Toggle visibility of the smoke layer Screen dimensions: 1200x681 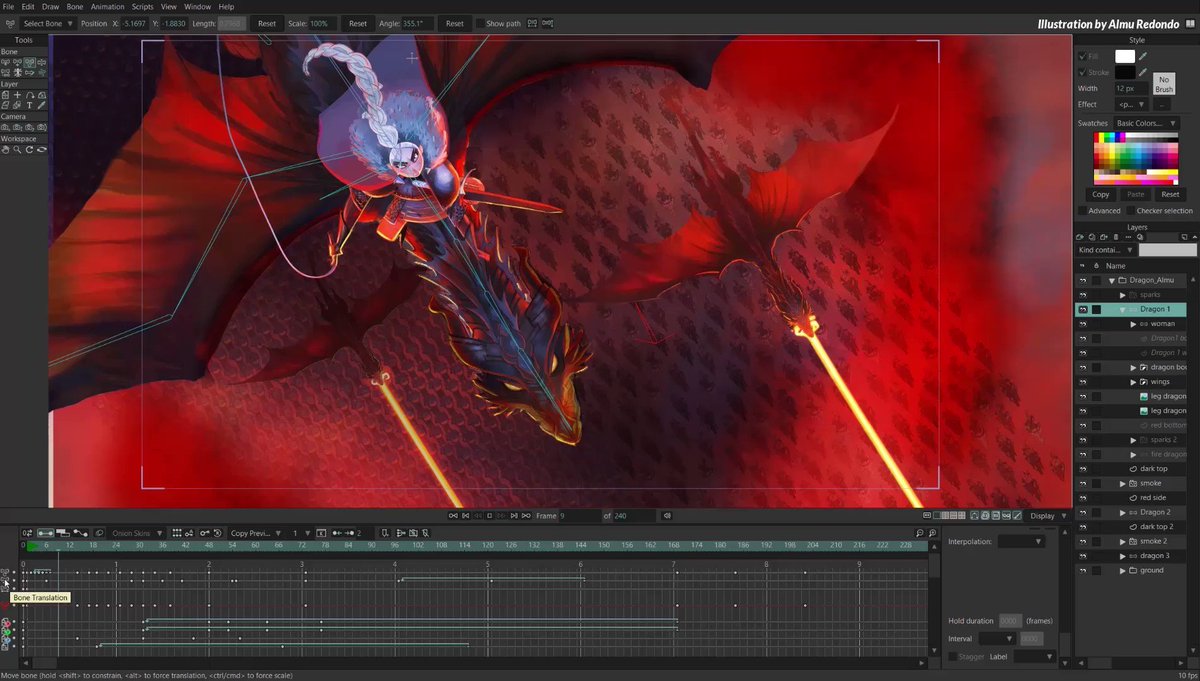[1082, 483]
